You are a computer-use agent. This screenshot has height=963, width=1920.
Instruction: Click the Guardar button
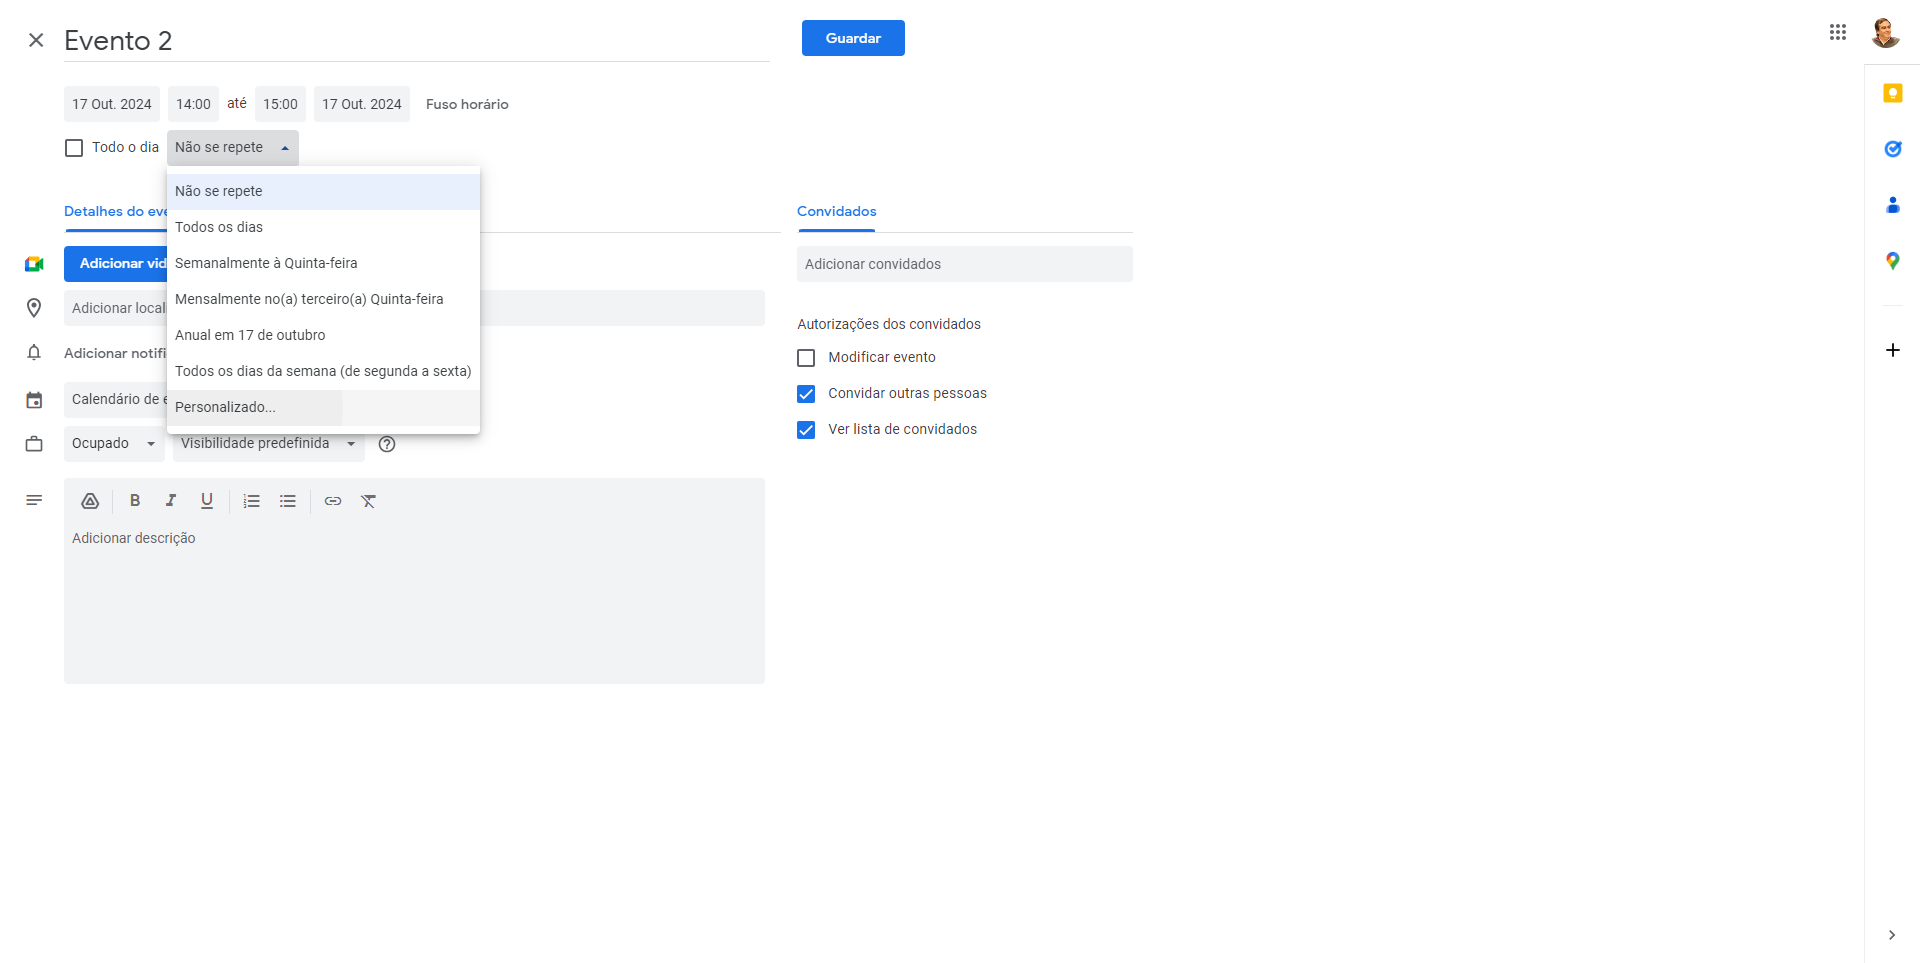coord(853,38)
